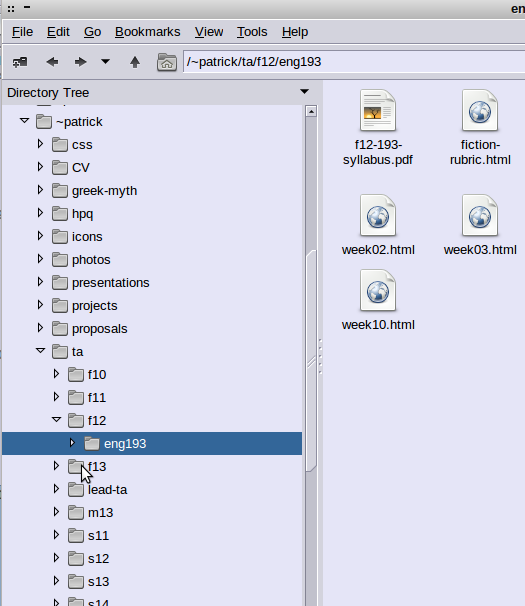Open the Bookmarks menu
This screenshot has height=606, width=525.
[148, 32]
